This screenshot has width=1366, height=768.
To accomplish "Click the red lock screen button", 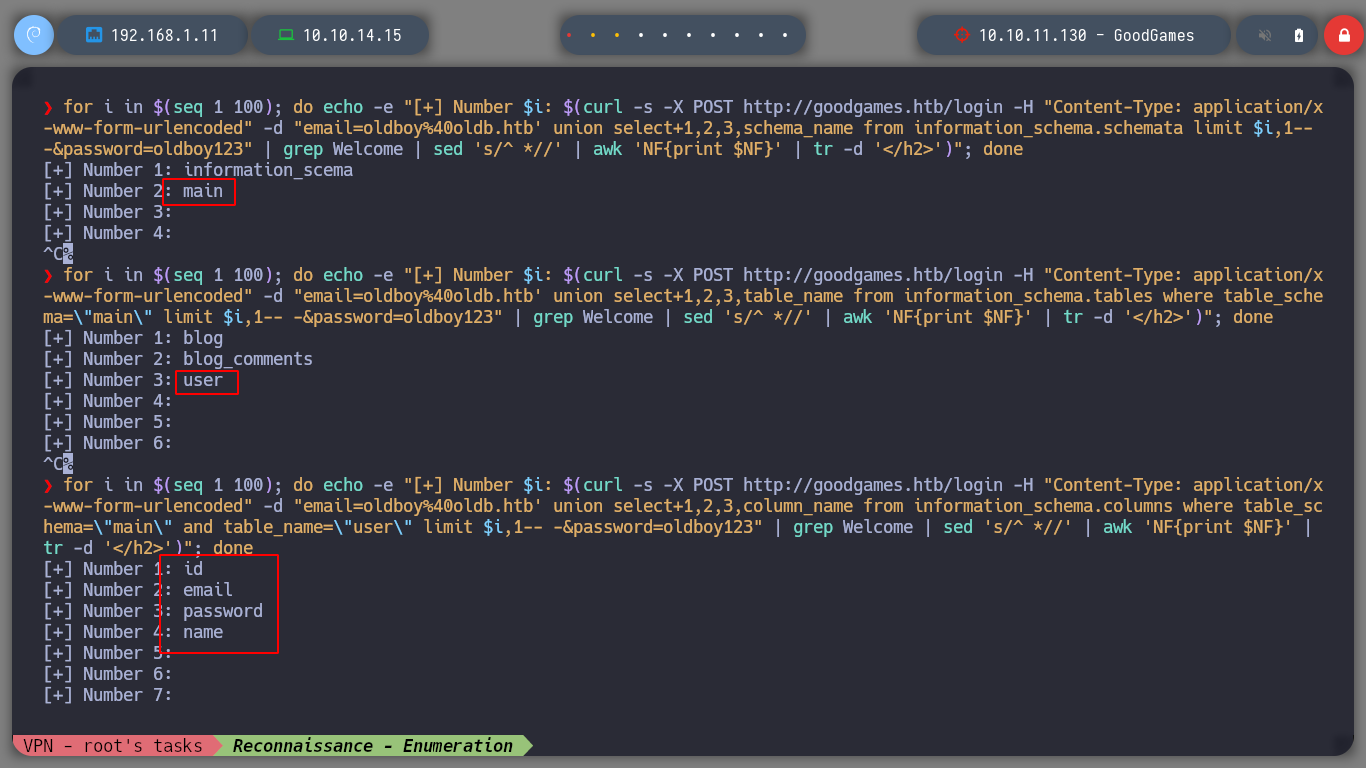I will tap(1343, 35).
